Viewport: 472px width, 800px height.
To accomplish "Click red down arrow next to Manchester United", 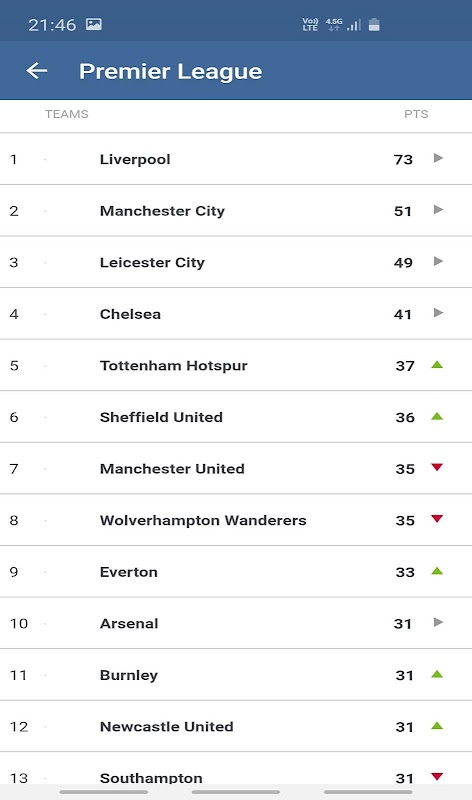I will pos(437,467).
